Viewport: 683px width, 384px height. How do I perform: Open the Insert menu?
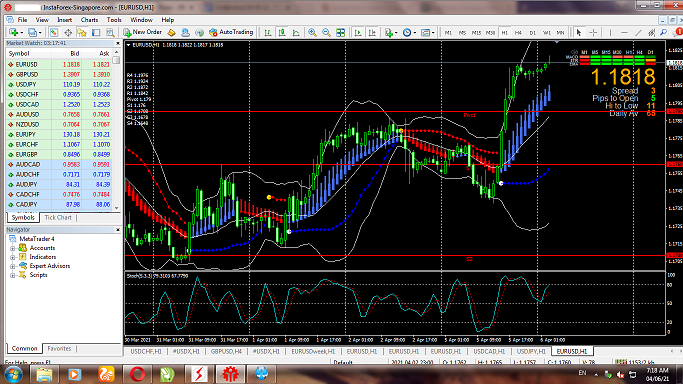64,20
